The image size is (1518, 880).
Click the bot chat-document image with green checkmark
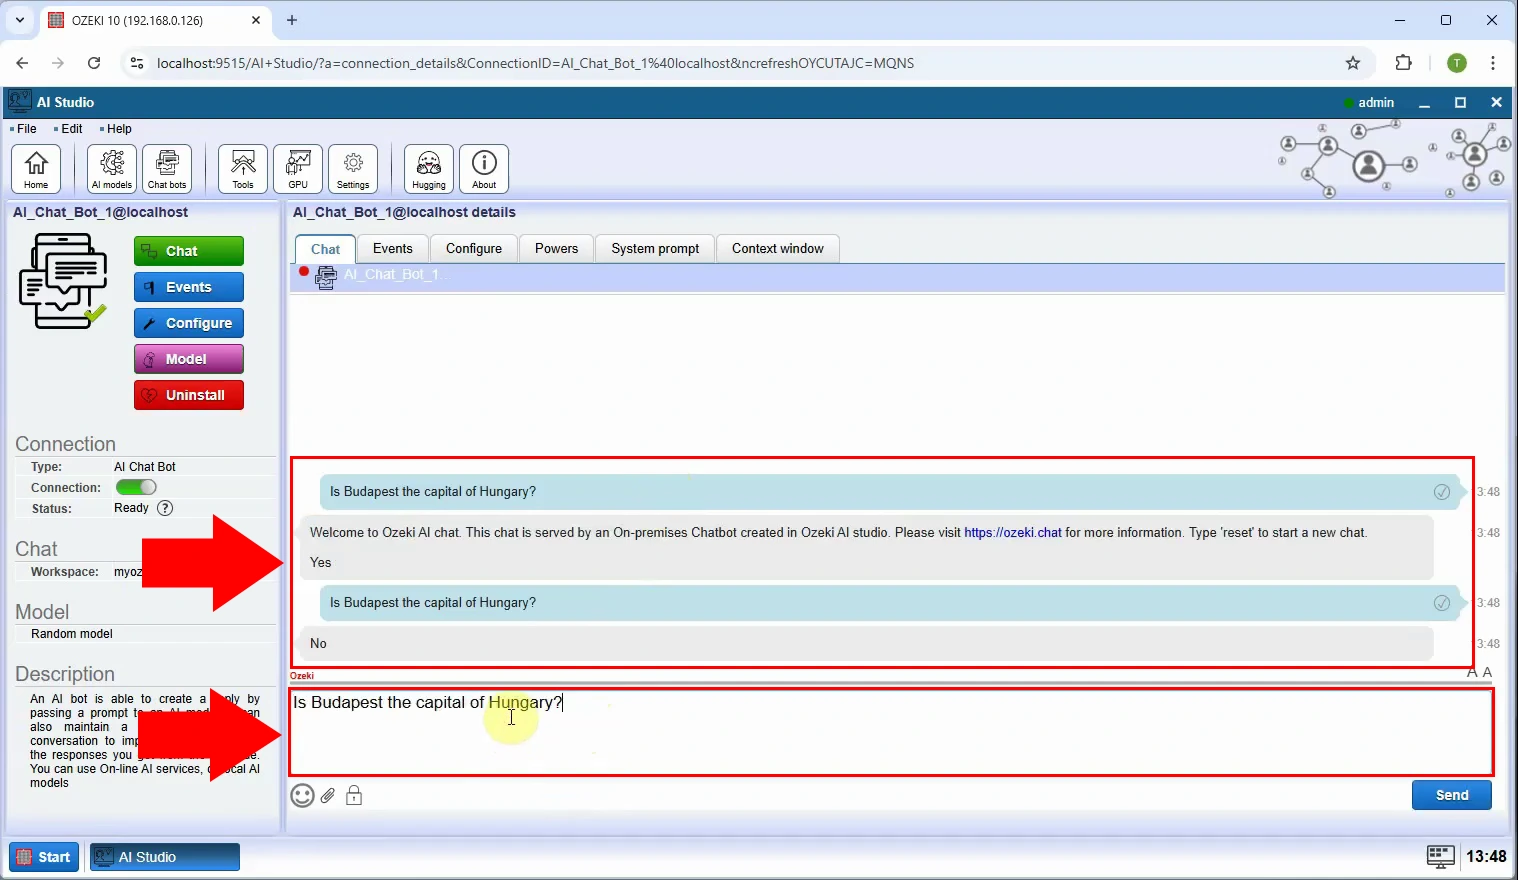63,281
